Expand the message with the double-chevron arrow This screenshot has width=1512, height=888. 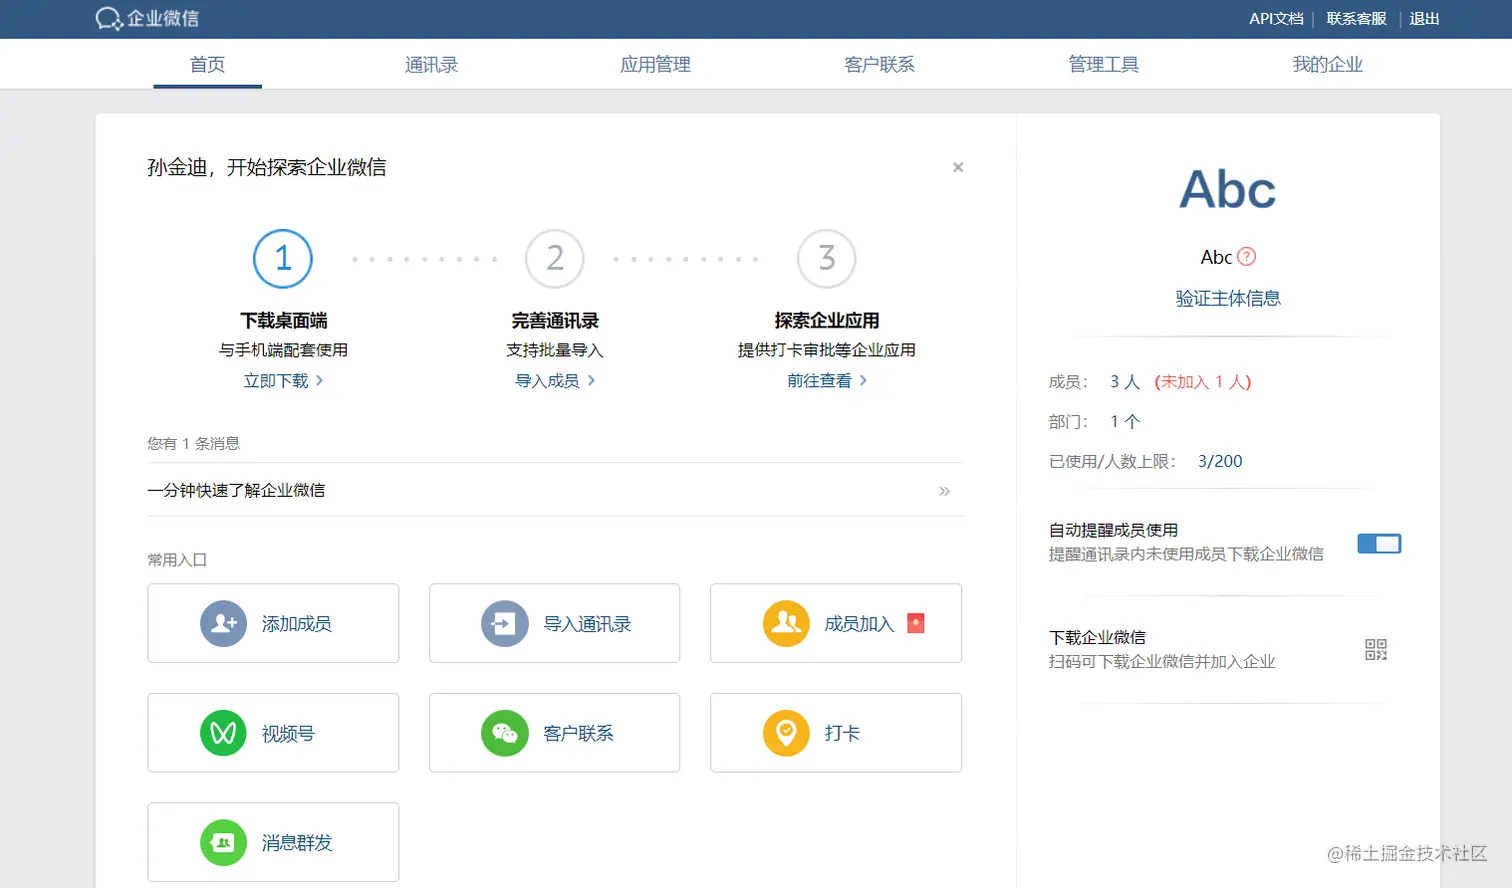point(944,491)
